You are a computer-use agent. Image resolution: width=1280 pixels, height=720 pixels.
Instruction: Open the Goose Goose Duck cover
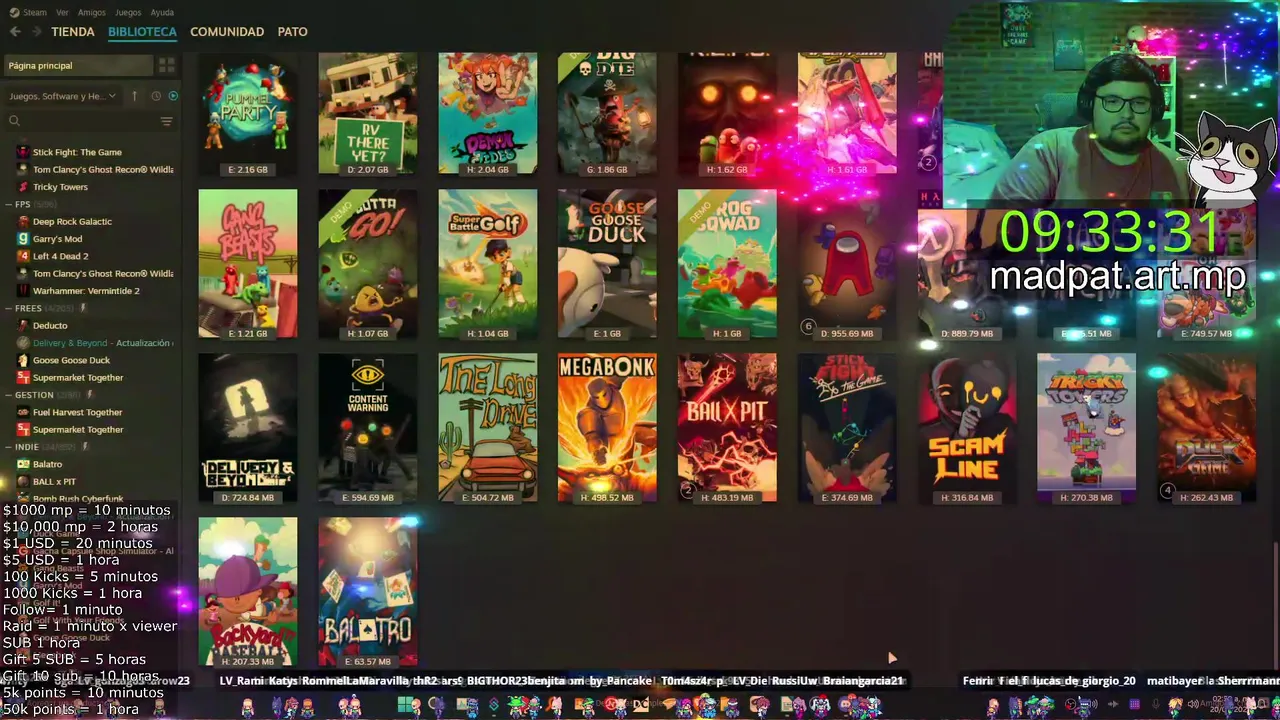click(607, 264)
